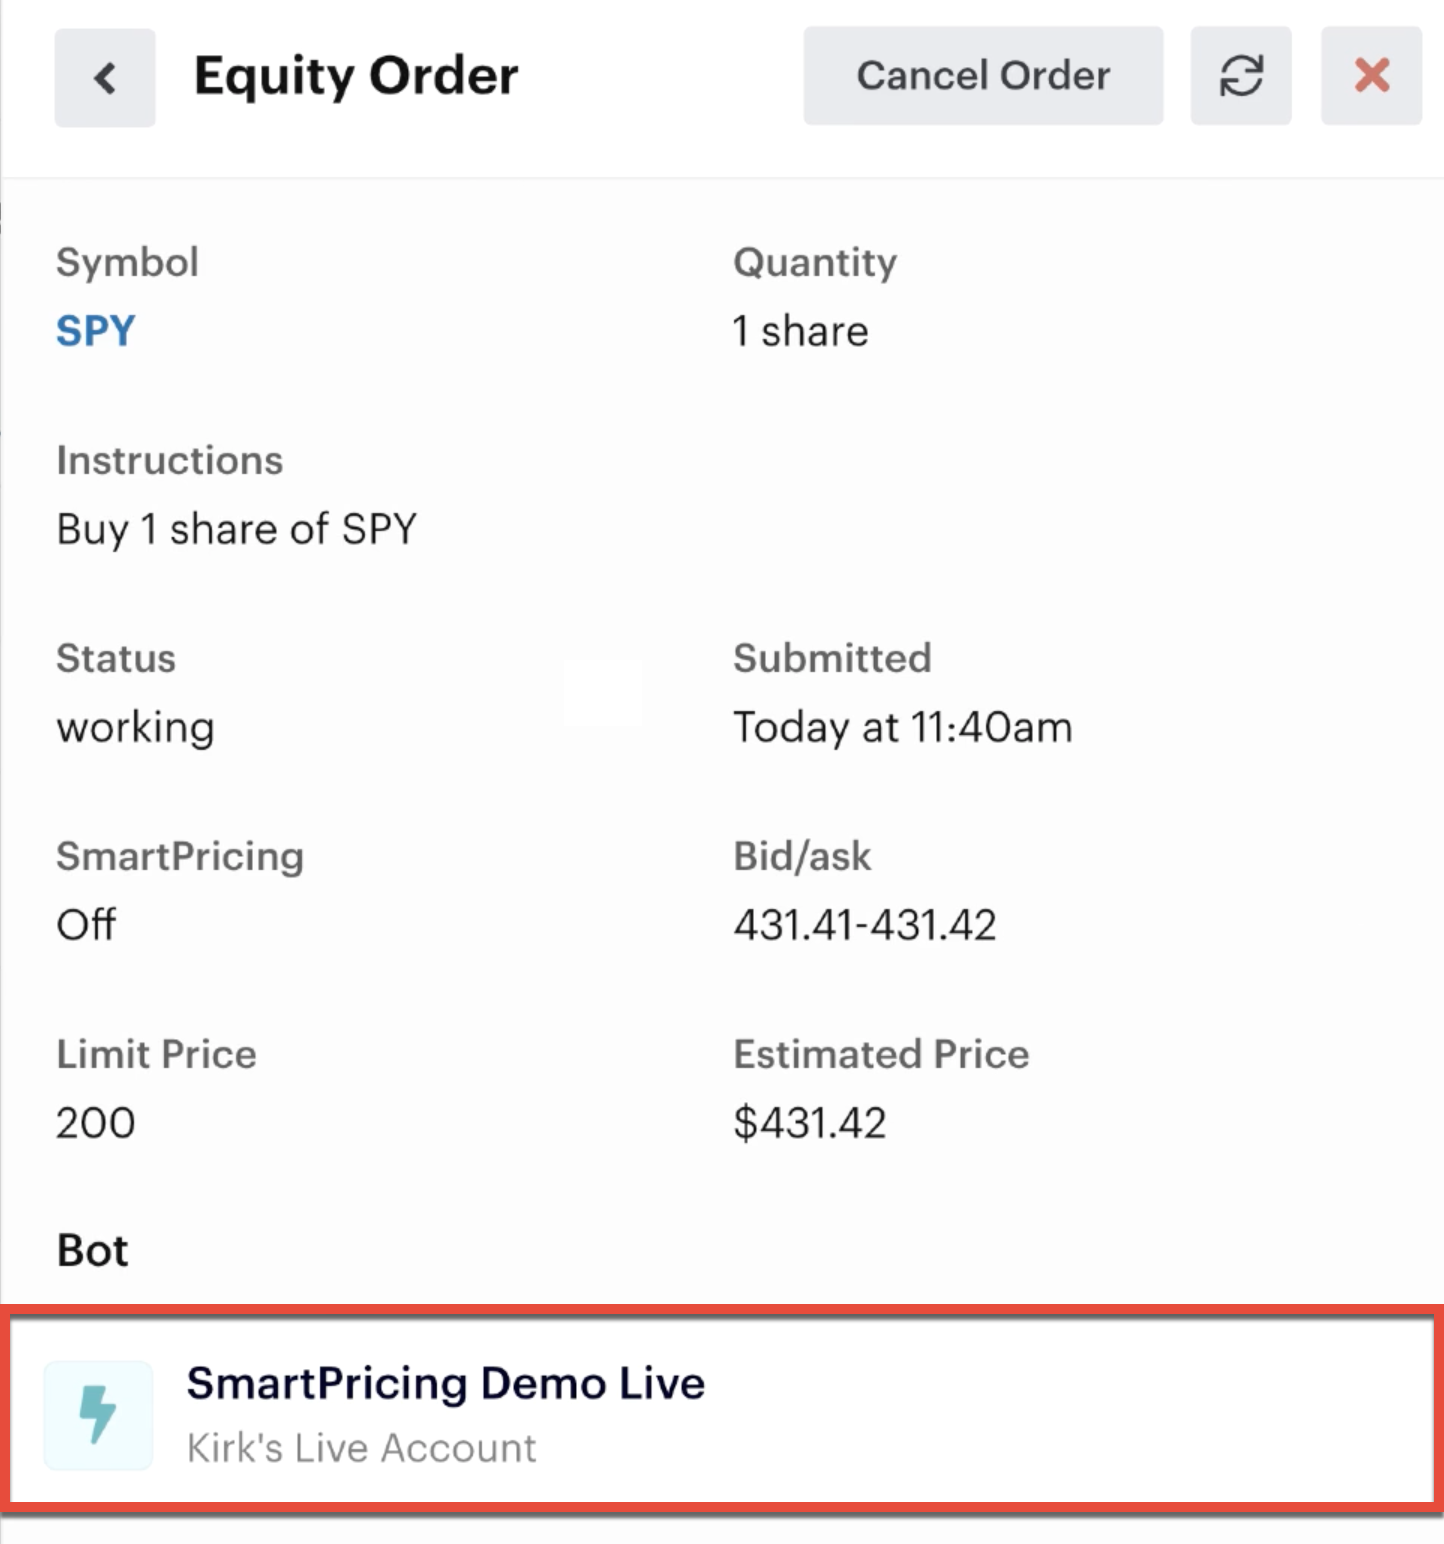Click the lightning bolt bot icon
Viewport: 1444px width, 1544px height.
coord(98,1414)
